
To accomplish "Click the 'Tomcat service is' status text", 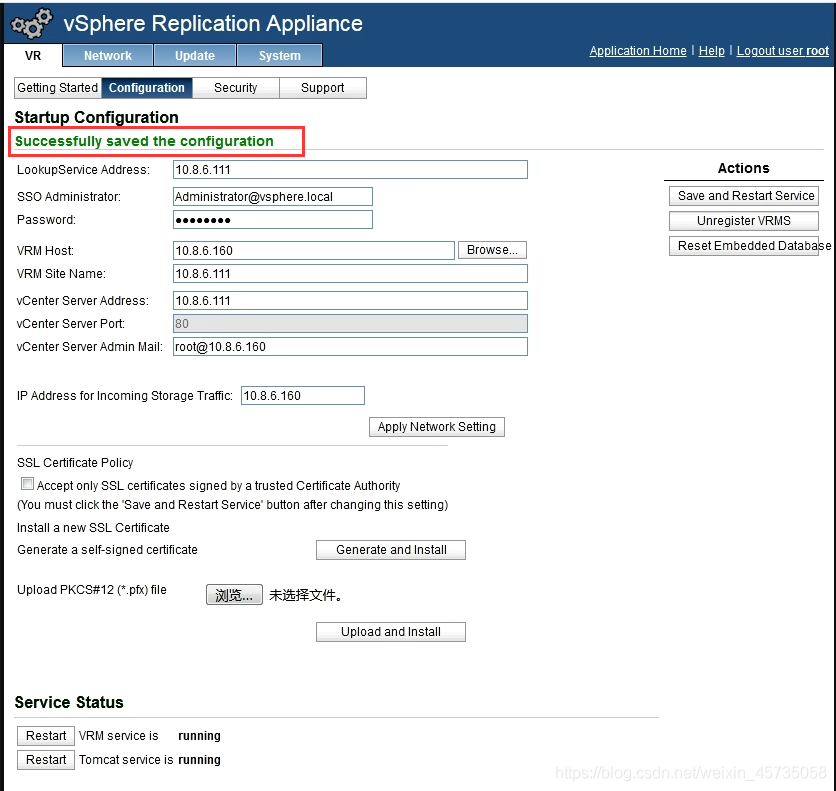I will pyautogui.click(x=126, y=760).
